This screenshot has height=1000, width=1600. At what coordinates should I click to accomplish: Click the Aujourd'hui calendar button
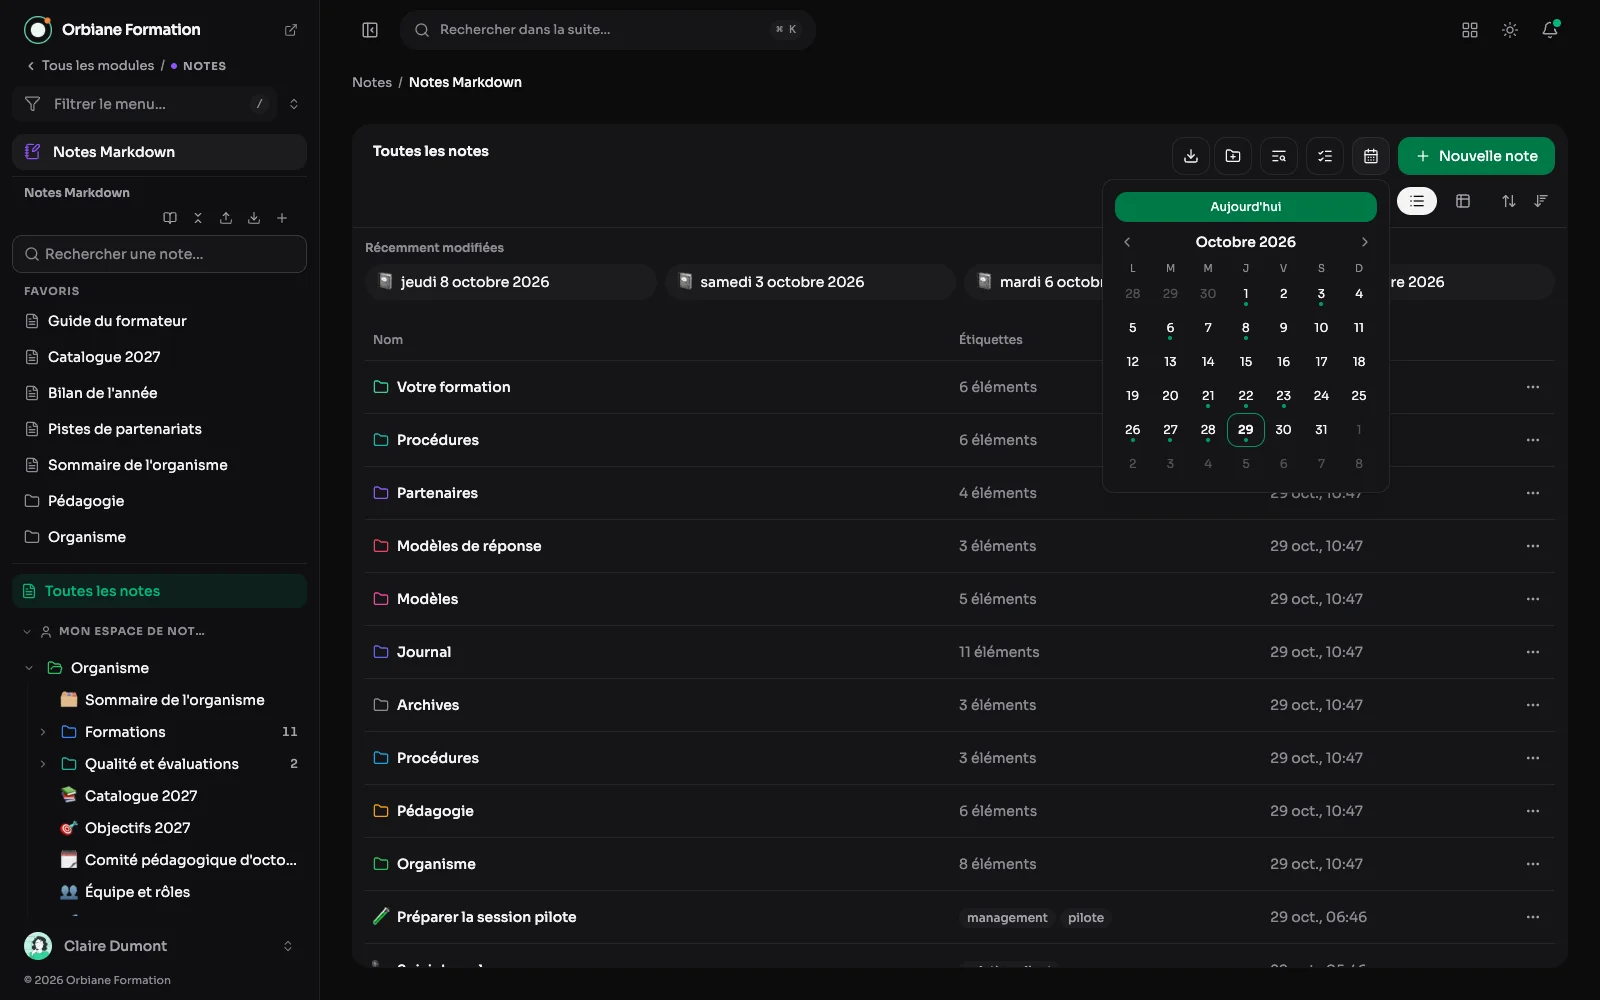point(1246,207)
